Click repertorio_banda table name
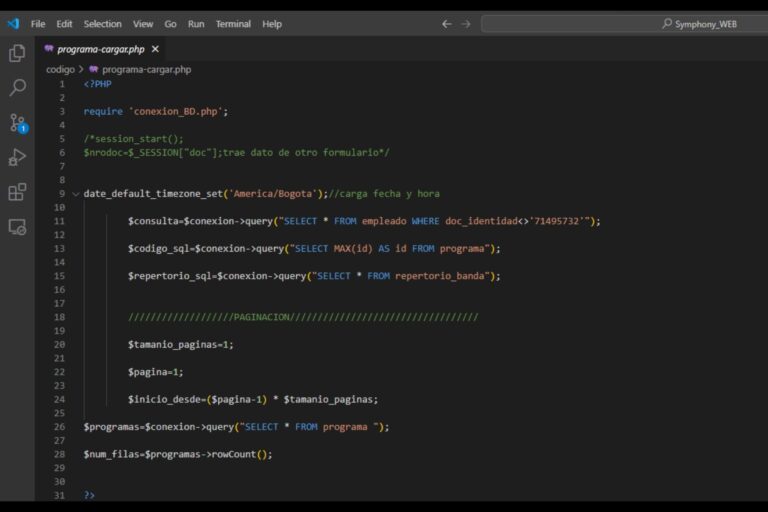Image resolution: width=768 pixels, height=512 pixels. [440, 276]
